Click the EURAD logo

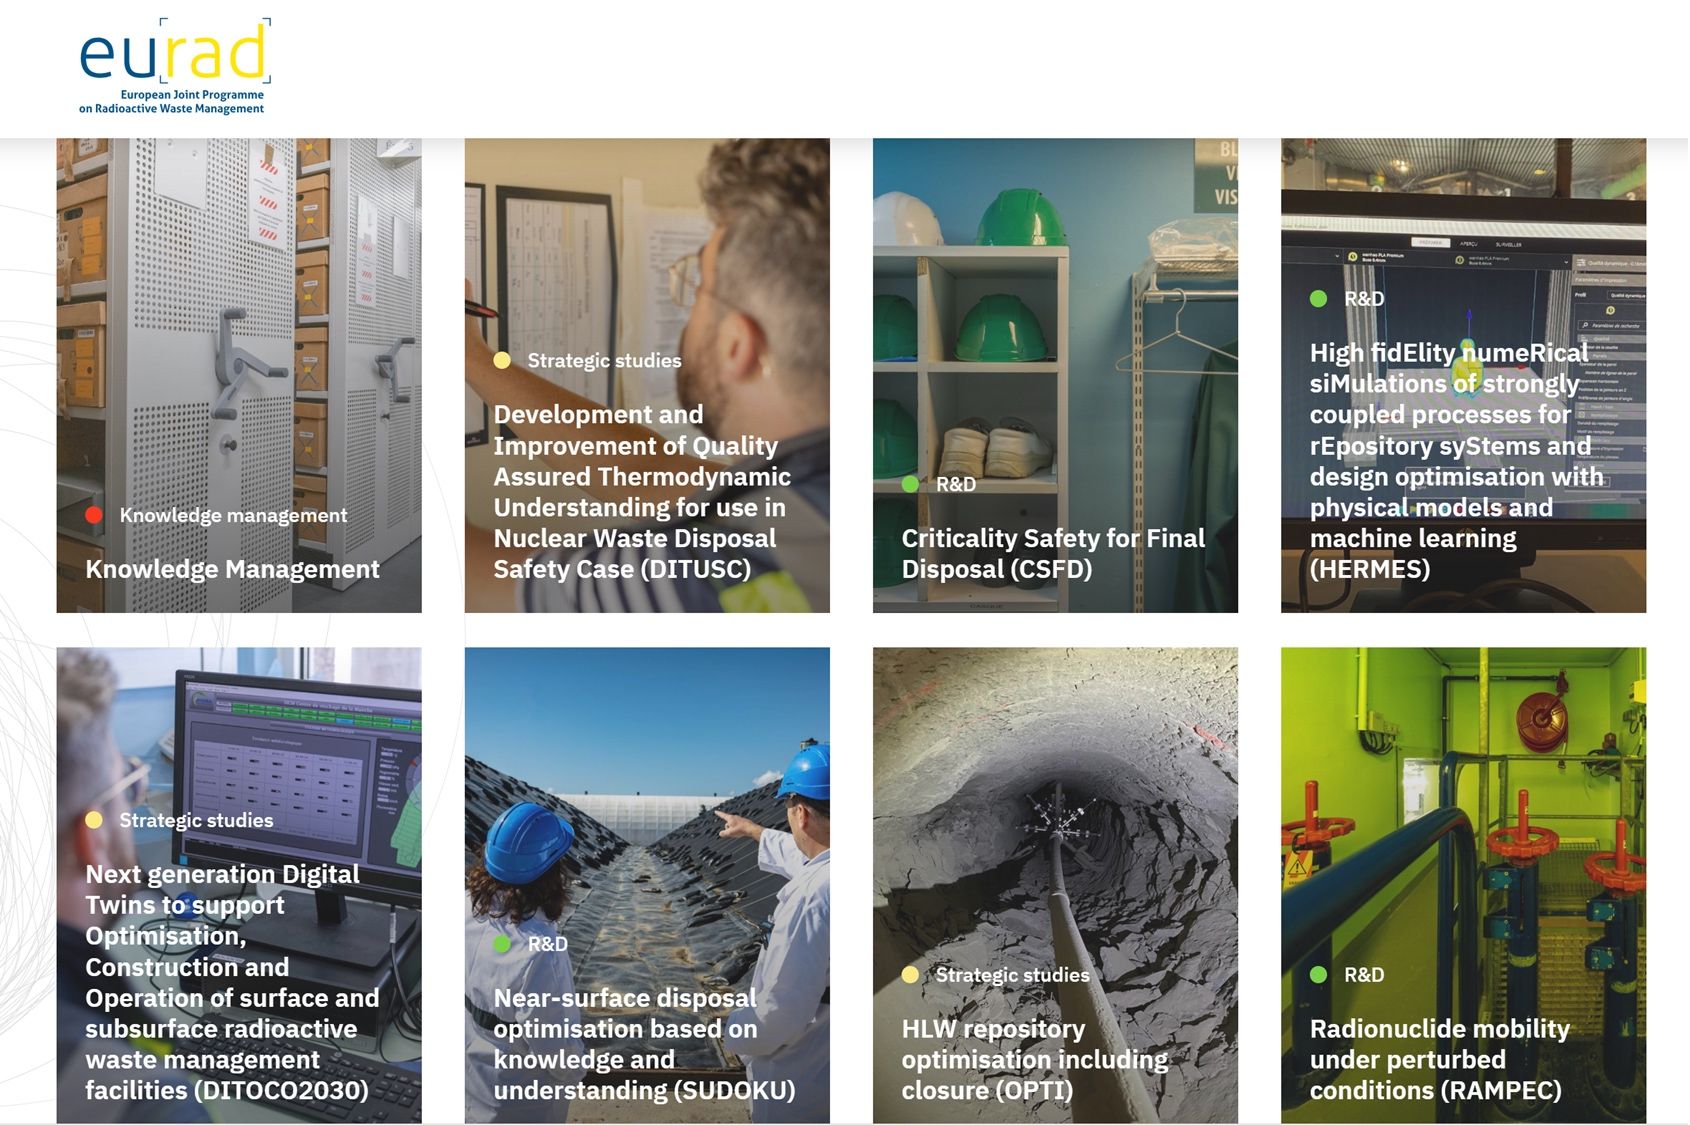174,66
